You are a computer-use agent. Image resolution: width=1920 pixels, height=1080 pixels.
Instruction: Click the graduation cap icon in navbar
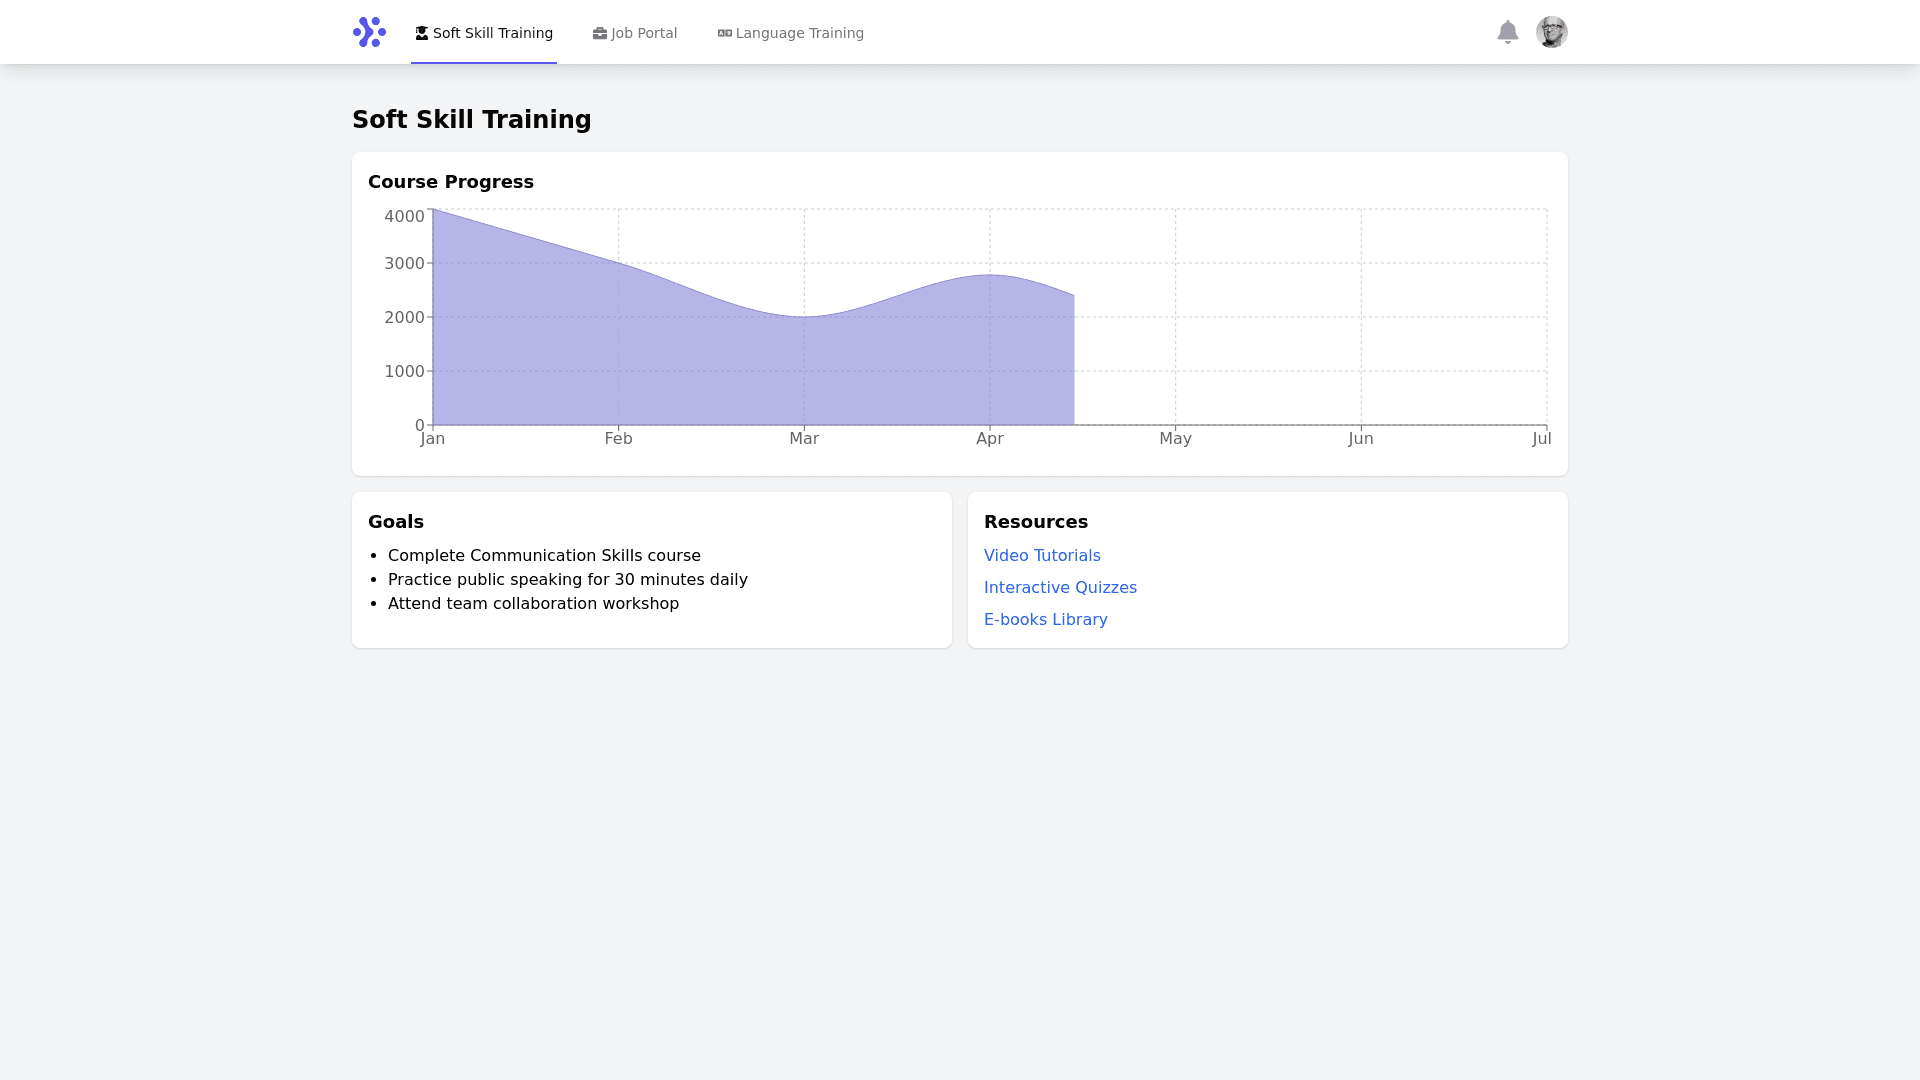pos(422,33)
